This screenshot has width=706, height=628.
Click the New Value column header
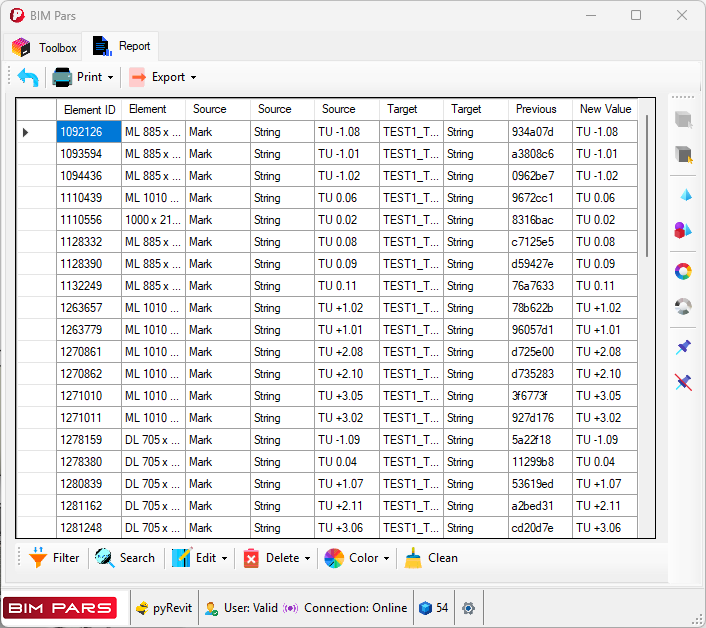(x=605, y=109)
